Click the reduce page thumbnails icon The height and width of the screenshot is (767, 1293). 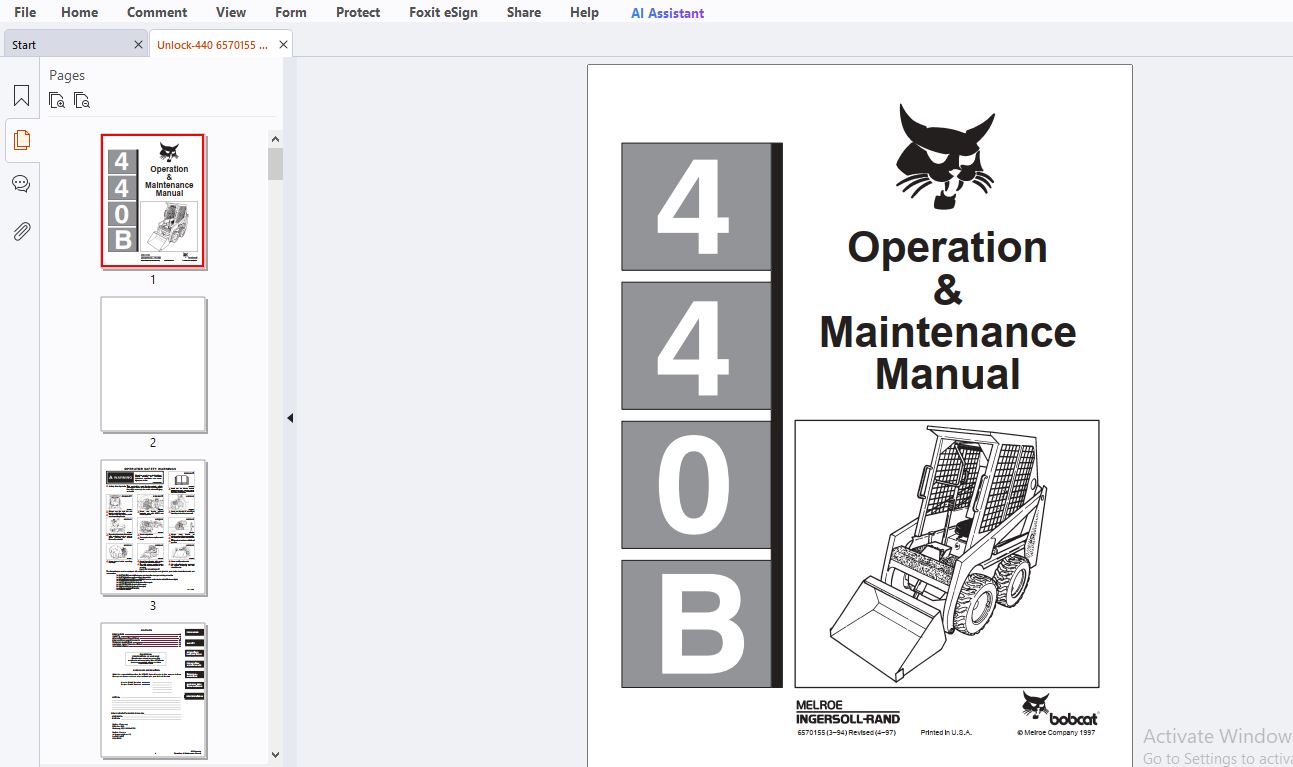(x=82, y=100)
